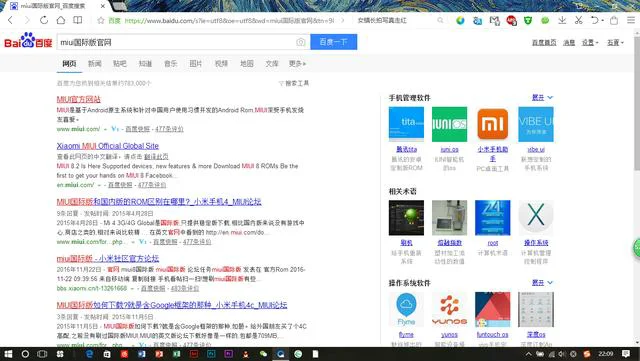This screenshot has height=361, width=640.
Task: Expand 手机管理软件 section with 展开
Action: point(542,98)
